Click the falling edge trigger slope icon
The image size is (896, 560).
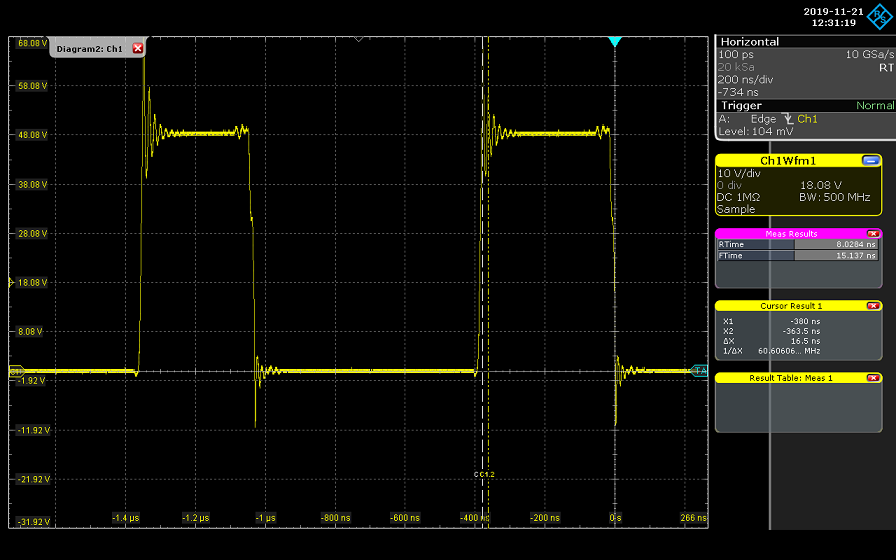coord(787,119)
